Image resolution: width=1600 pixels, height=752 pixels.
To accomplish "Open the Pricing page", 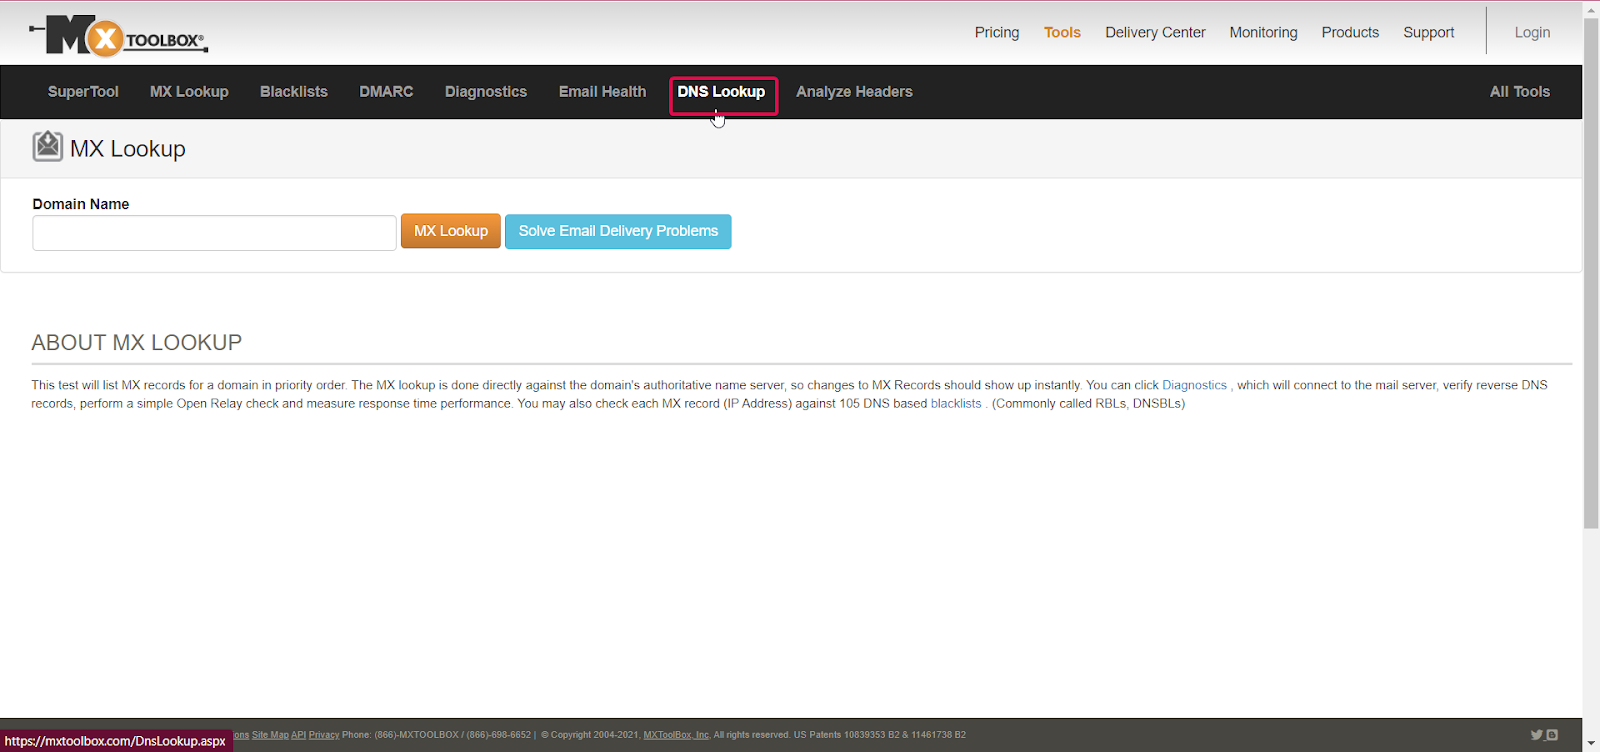I will [x=997, y=33].
